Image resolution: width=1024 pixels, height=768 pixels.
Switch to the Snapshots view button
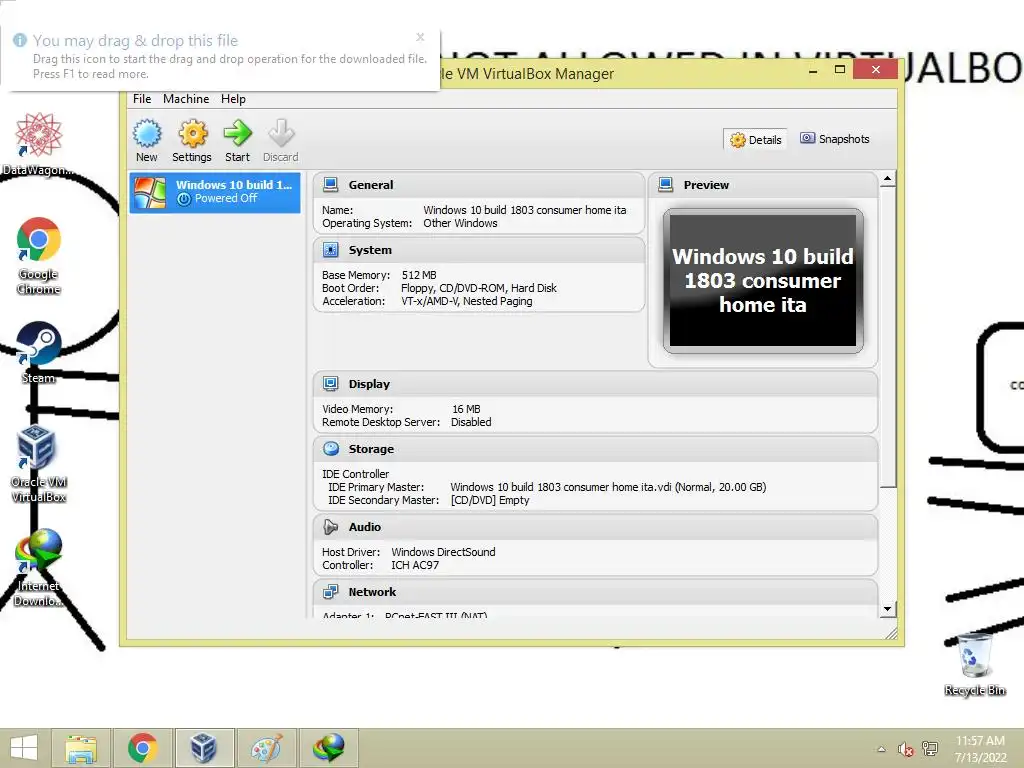click(x=835, y=139)
